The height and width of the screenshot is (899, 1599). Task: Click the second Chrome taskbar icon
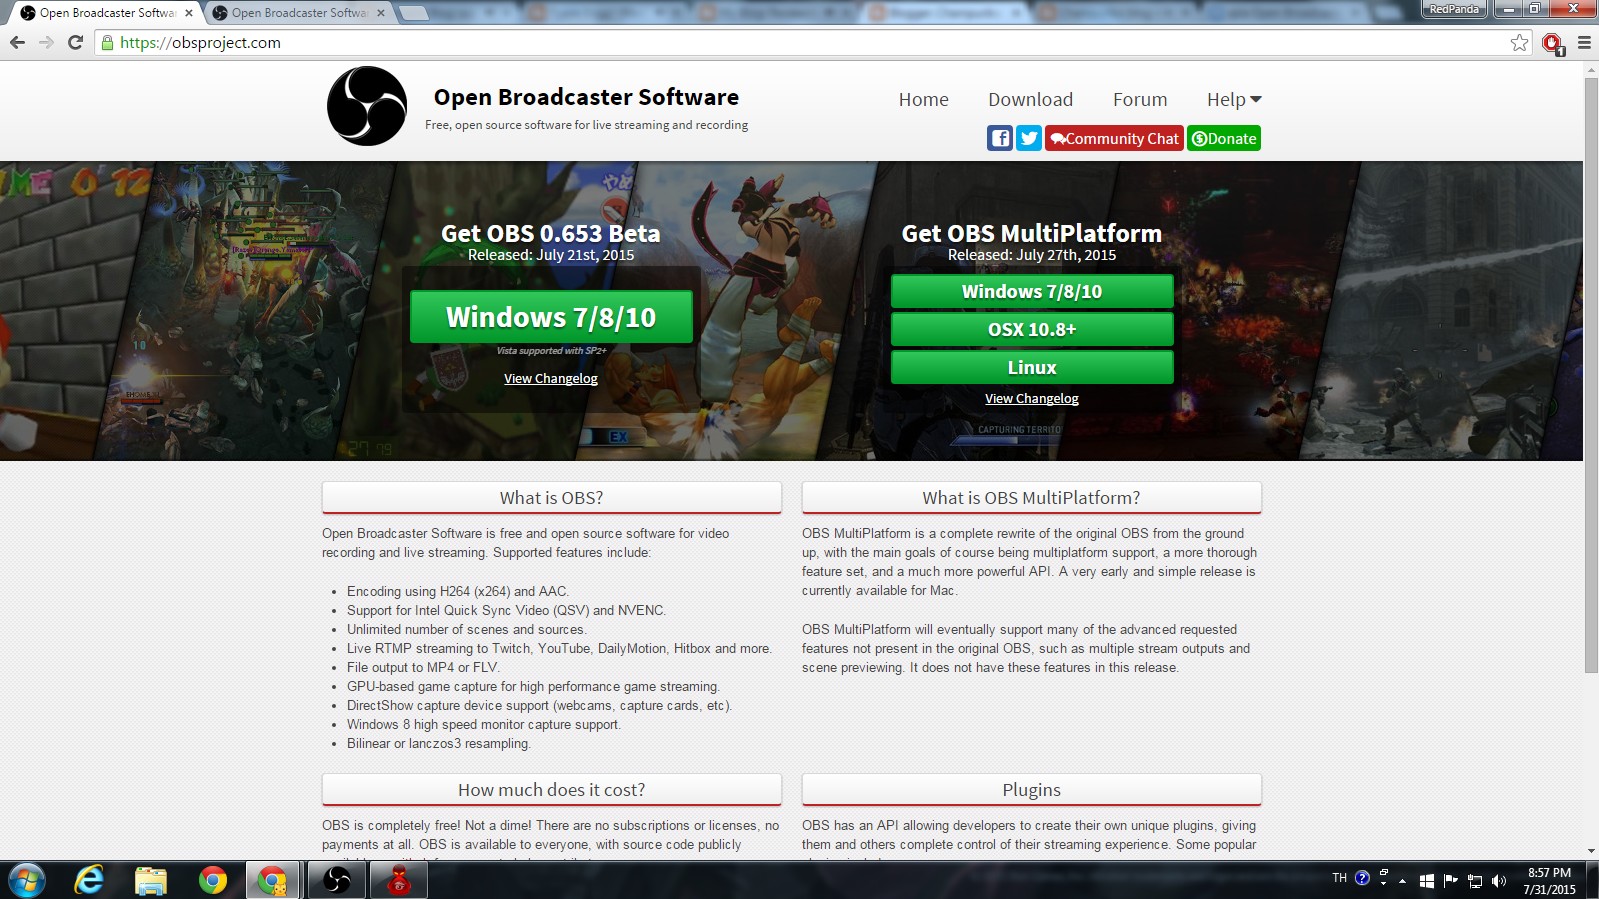(272, 880)
